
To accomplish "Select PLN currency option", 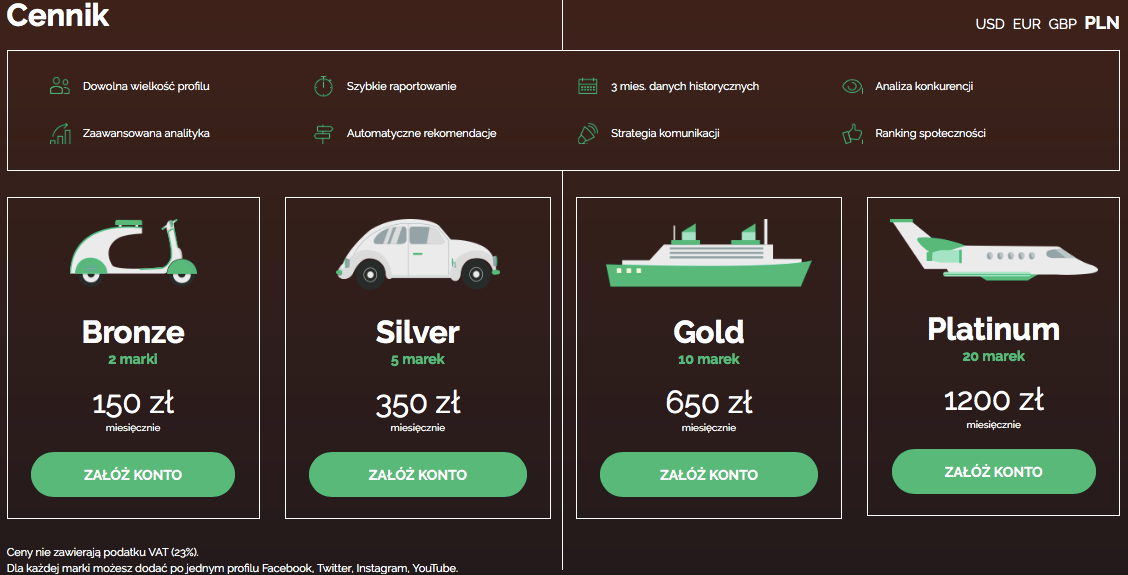I will 1102,24.
